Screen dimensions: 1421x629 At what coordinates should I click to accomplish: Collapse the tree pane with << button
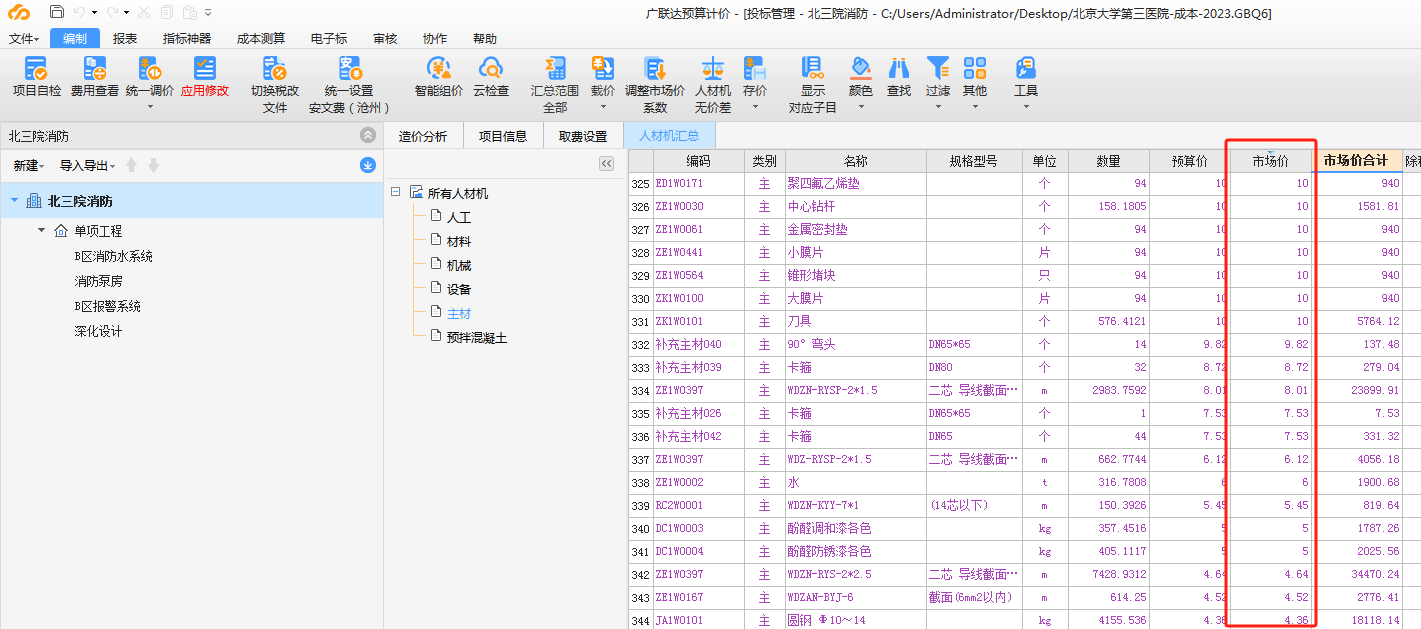click(606, 164)
